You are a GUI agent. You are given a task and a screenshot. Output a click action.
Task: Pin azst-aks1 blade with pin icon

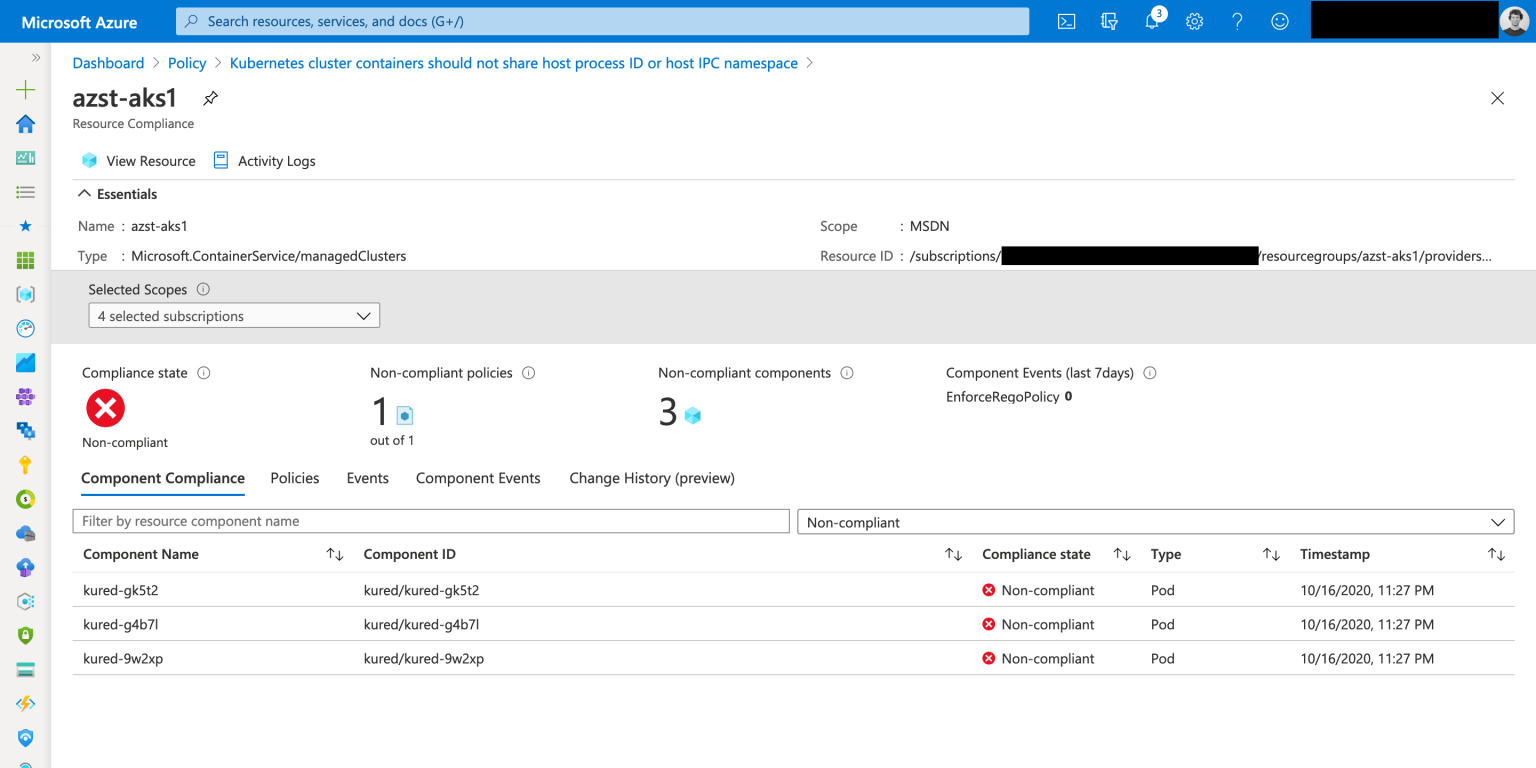click(x=210, y=98)
